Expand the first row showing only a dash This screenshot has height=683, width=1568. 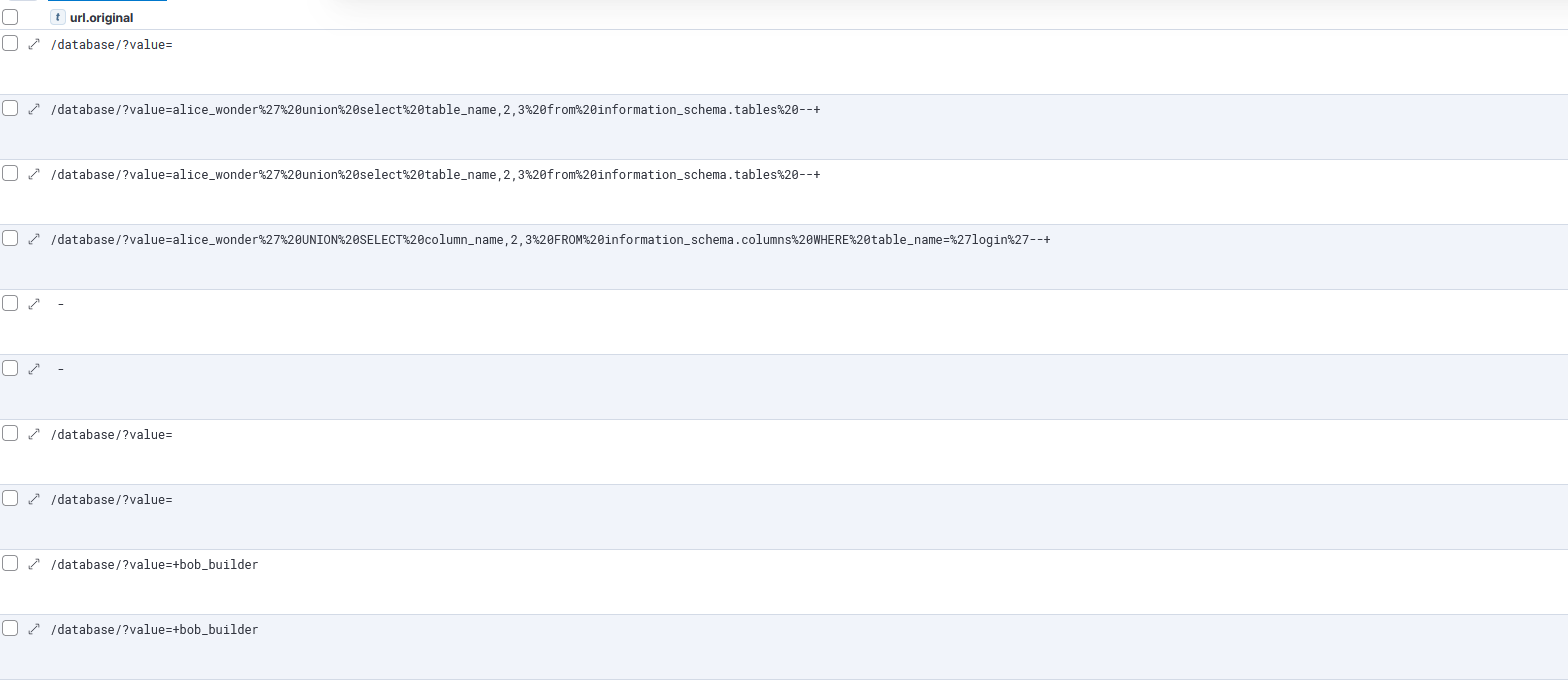coord(34,304)
